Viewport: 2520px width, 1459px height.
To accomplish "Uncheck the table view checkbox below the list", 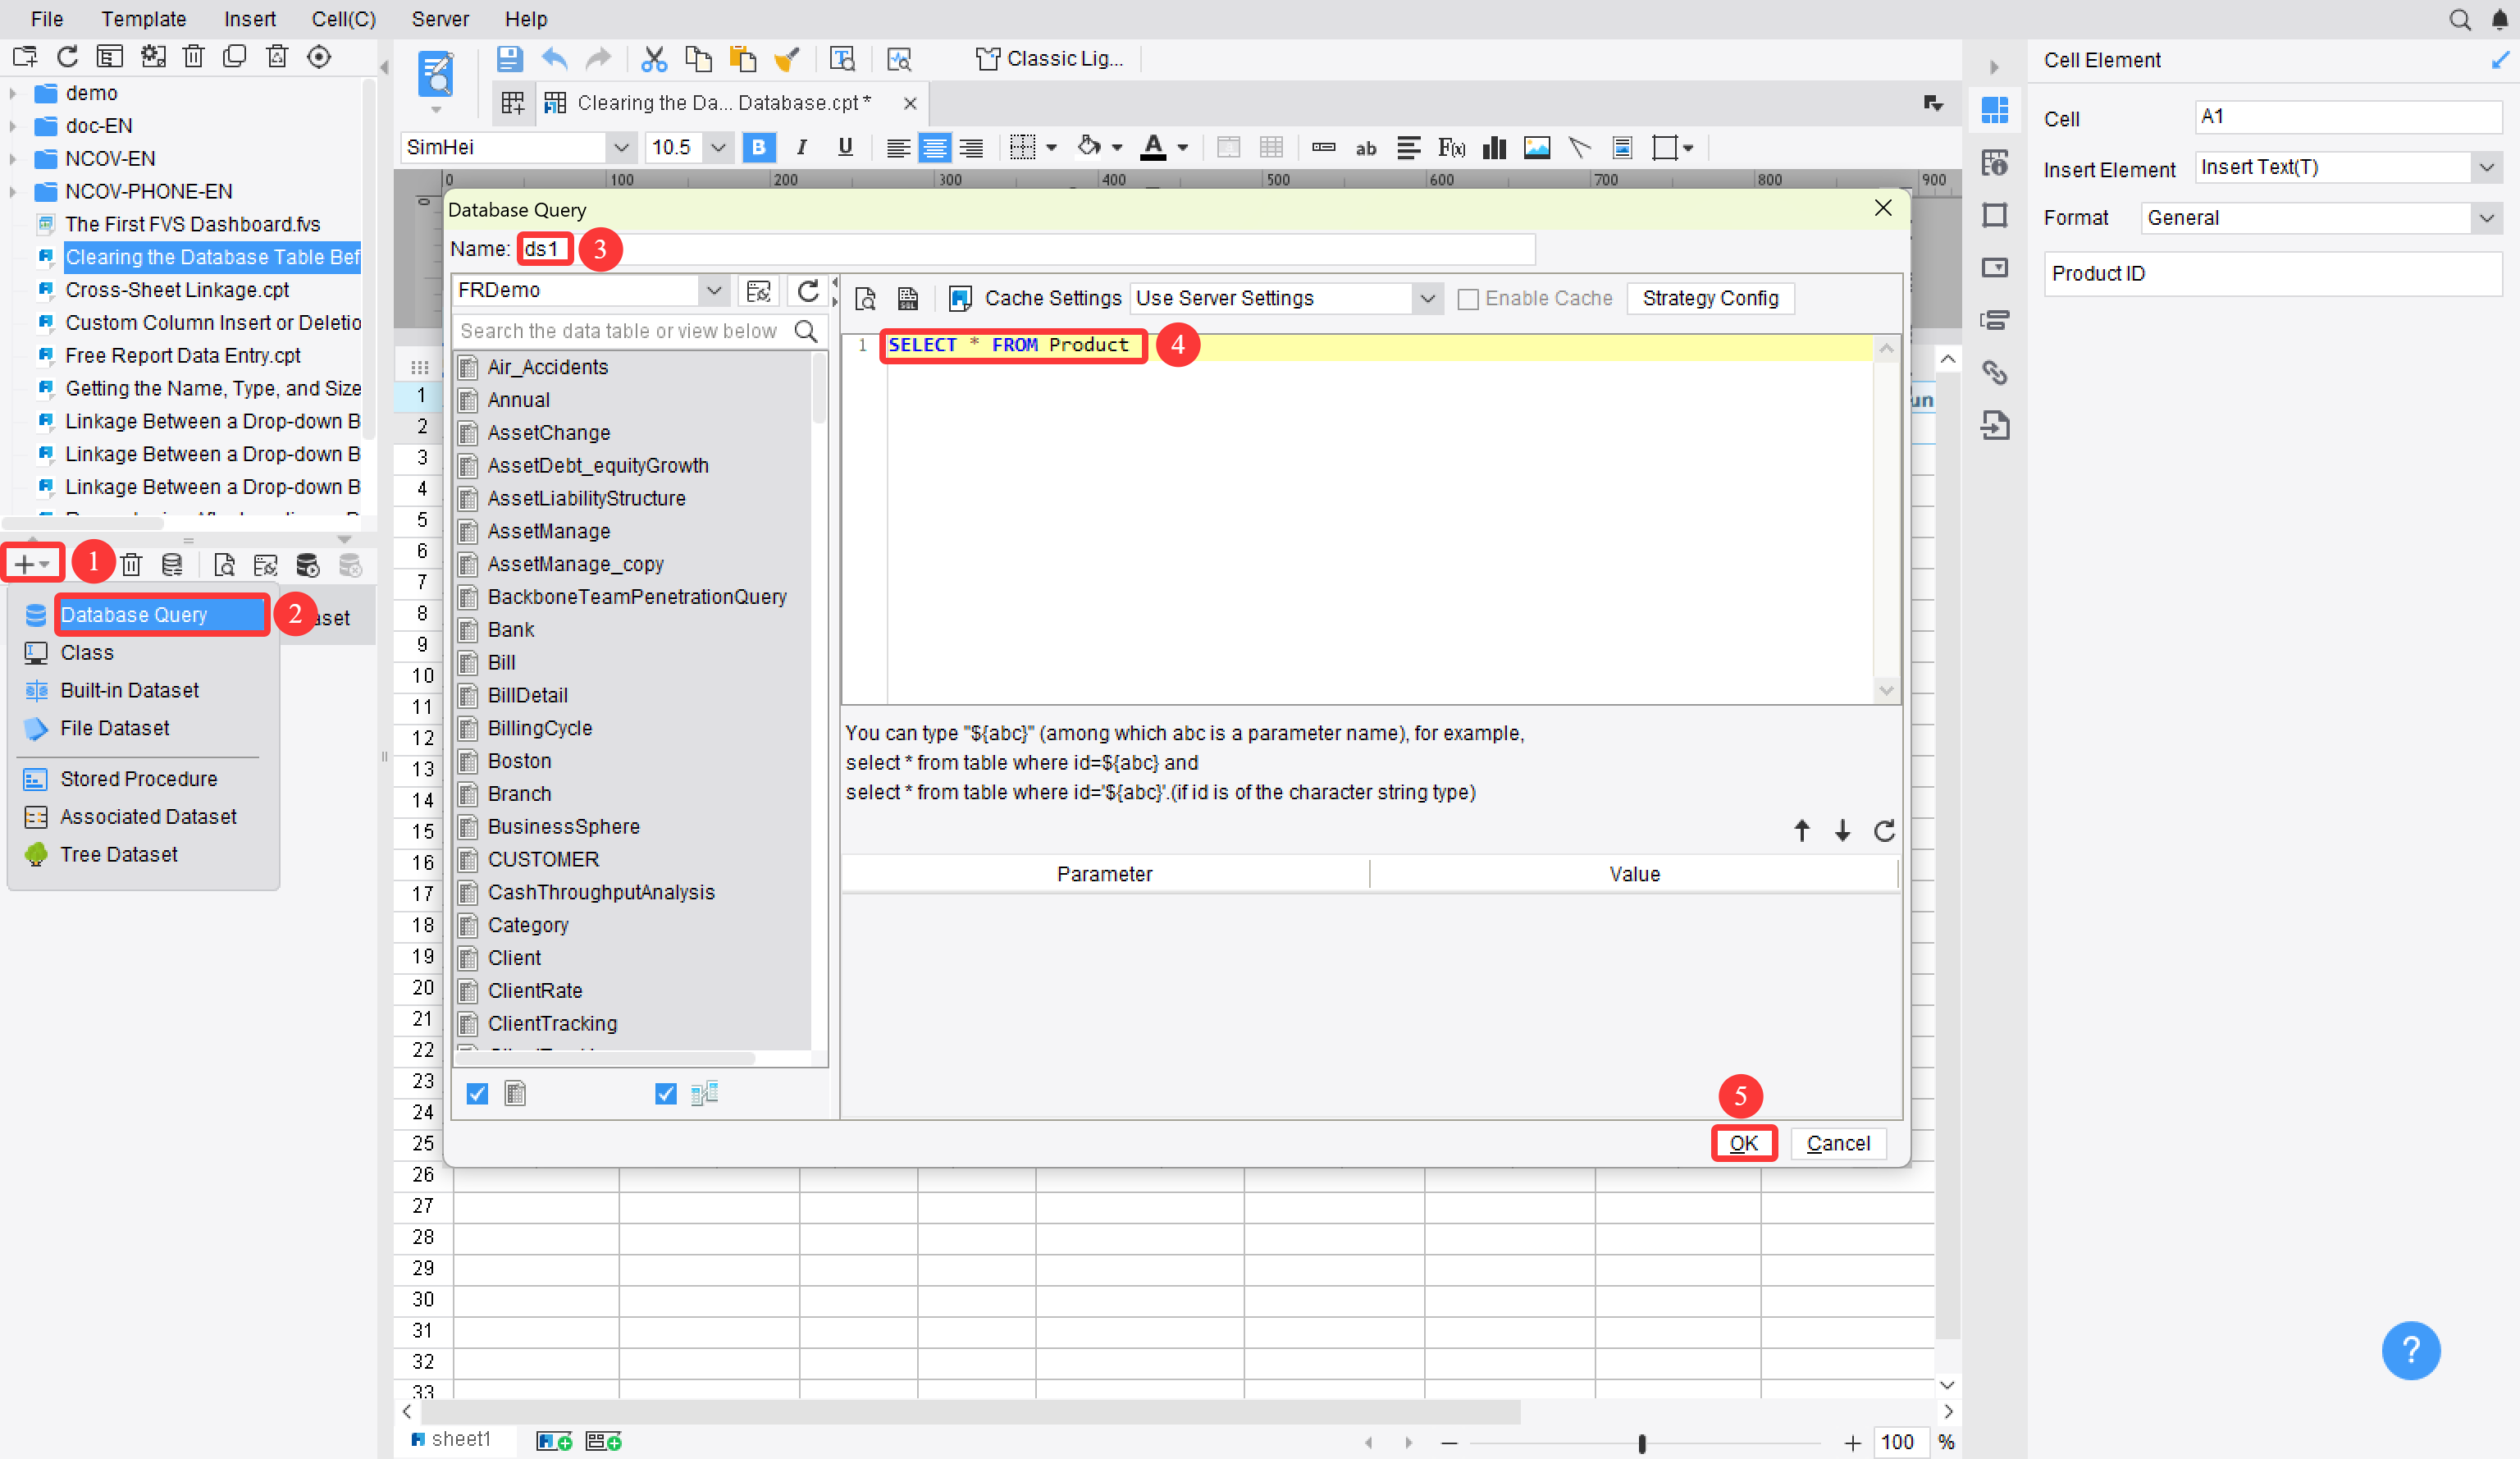I will (x=477, y=1093).
